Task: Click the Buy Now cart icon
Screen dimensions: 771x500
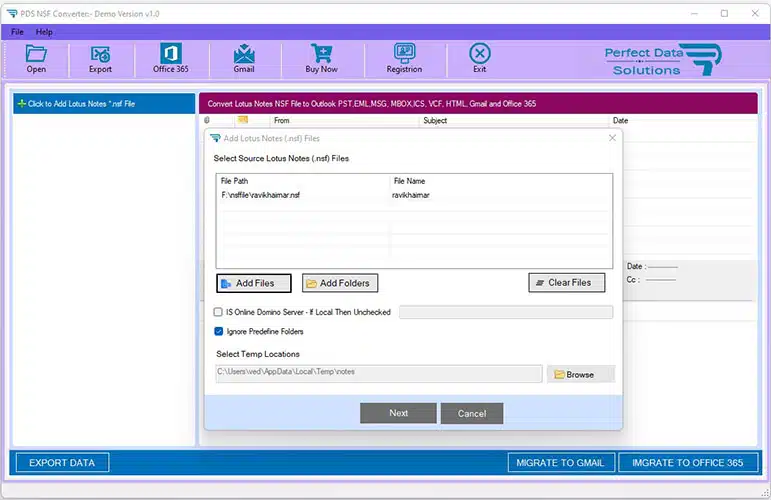Action: [322, 59]
